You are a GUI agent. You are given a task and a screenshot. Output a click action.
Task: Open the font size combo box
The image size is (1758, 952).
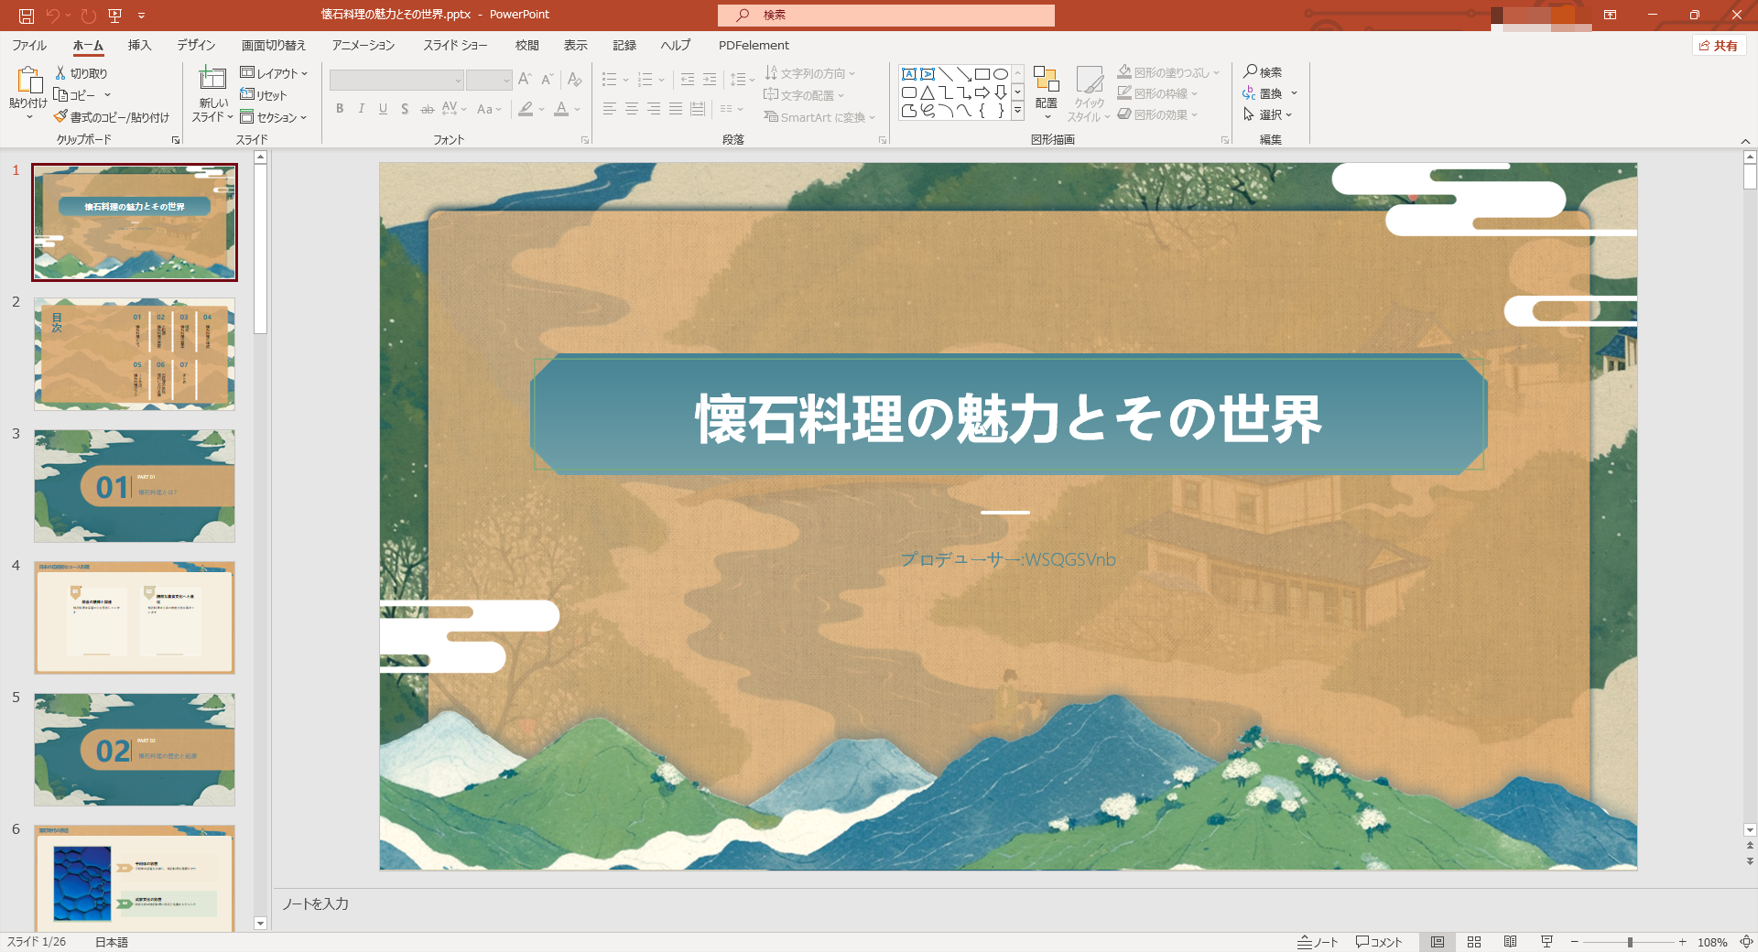pos(489,80)
